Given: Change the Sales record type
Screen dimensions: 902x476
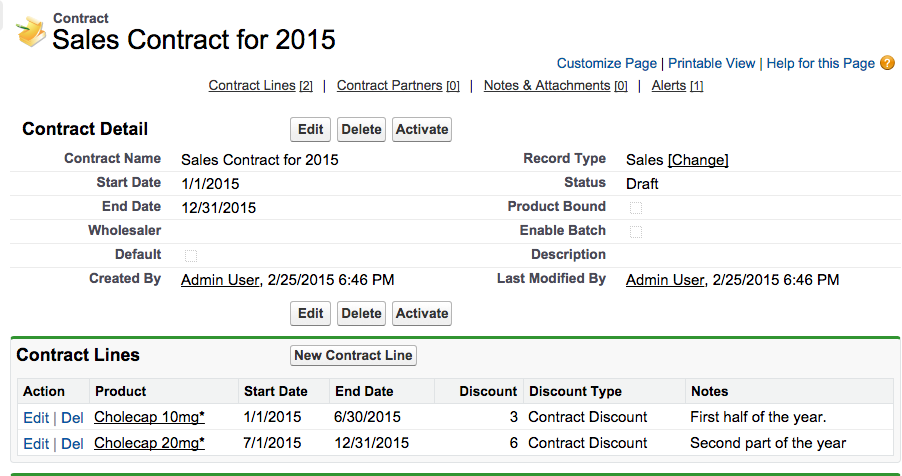Looking at the screenshot, I should [698, 160].
